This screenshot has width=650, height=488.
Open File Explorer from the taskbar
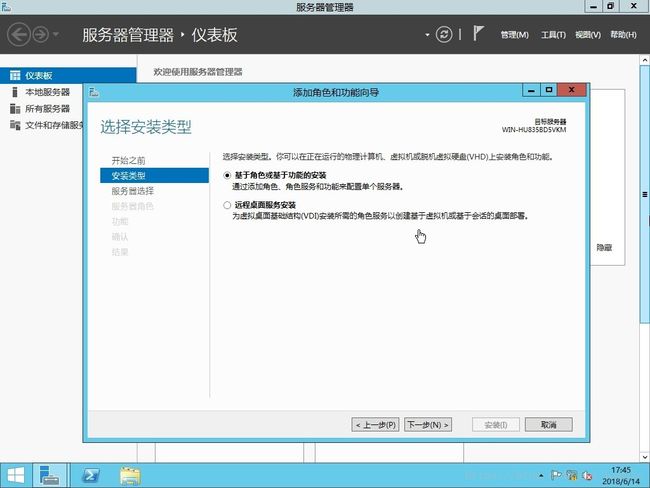130,476
